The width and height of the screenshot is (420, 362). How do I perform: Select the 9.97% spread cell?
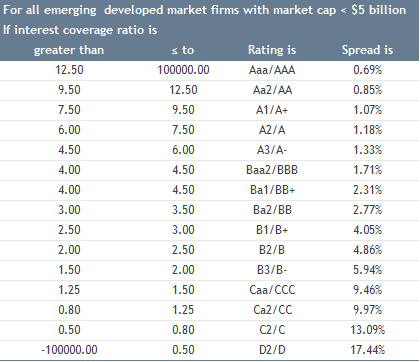click(x=367, y=310)
